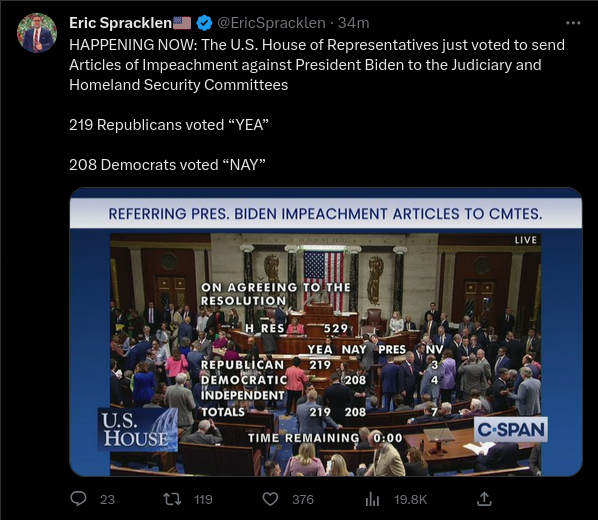Screen dimensions: 598x520
Task: Click the 34m timestamp link
Action: (x=354, y=23)
